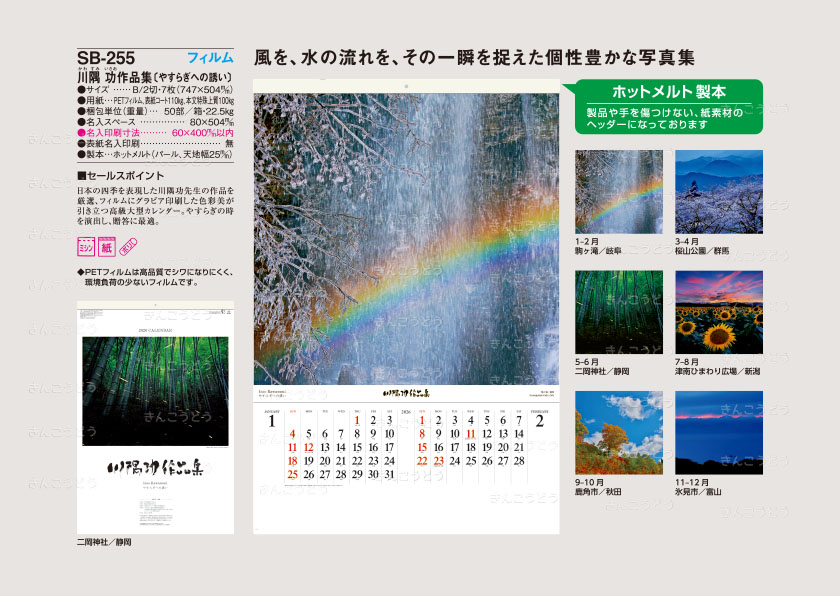Click the pink 紙 paper icon
The height and width of the screenshot is (596, 840).
click(107, 247)
